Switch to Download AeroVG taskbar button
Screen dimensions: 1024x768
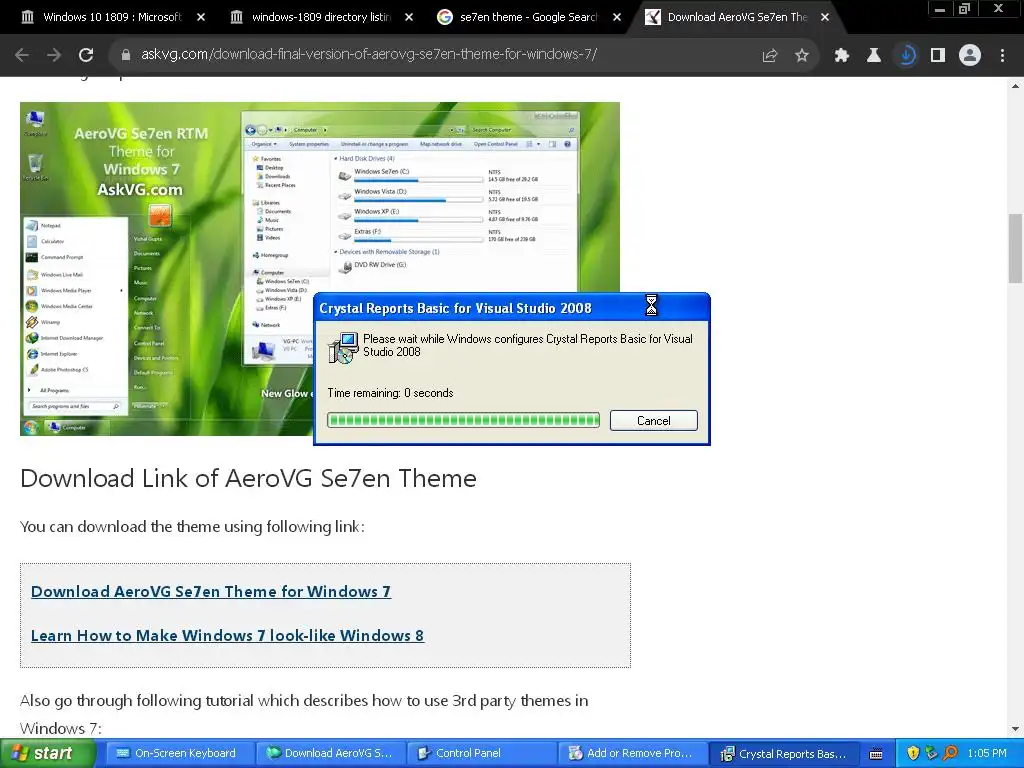click(x=330, y=754)
